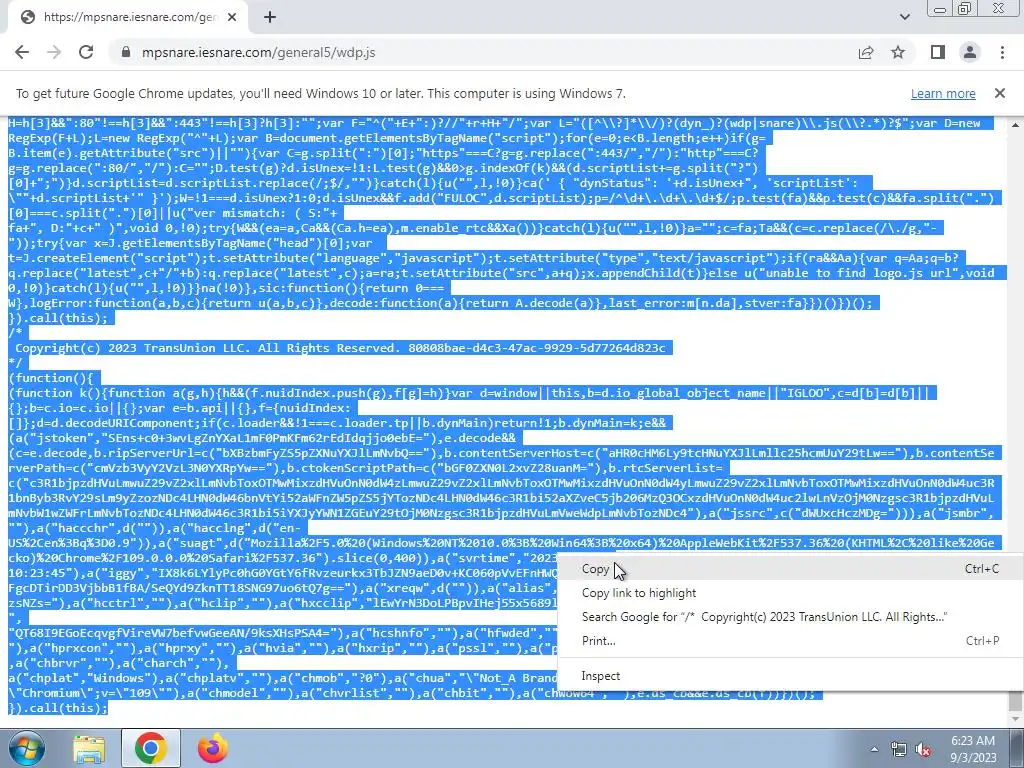Click the scrollbar up arrow
This screenshot has height=768, width=1024.
1016,124
